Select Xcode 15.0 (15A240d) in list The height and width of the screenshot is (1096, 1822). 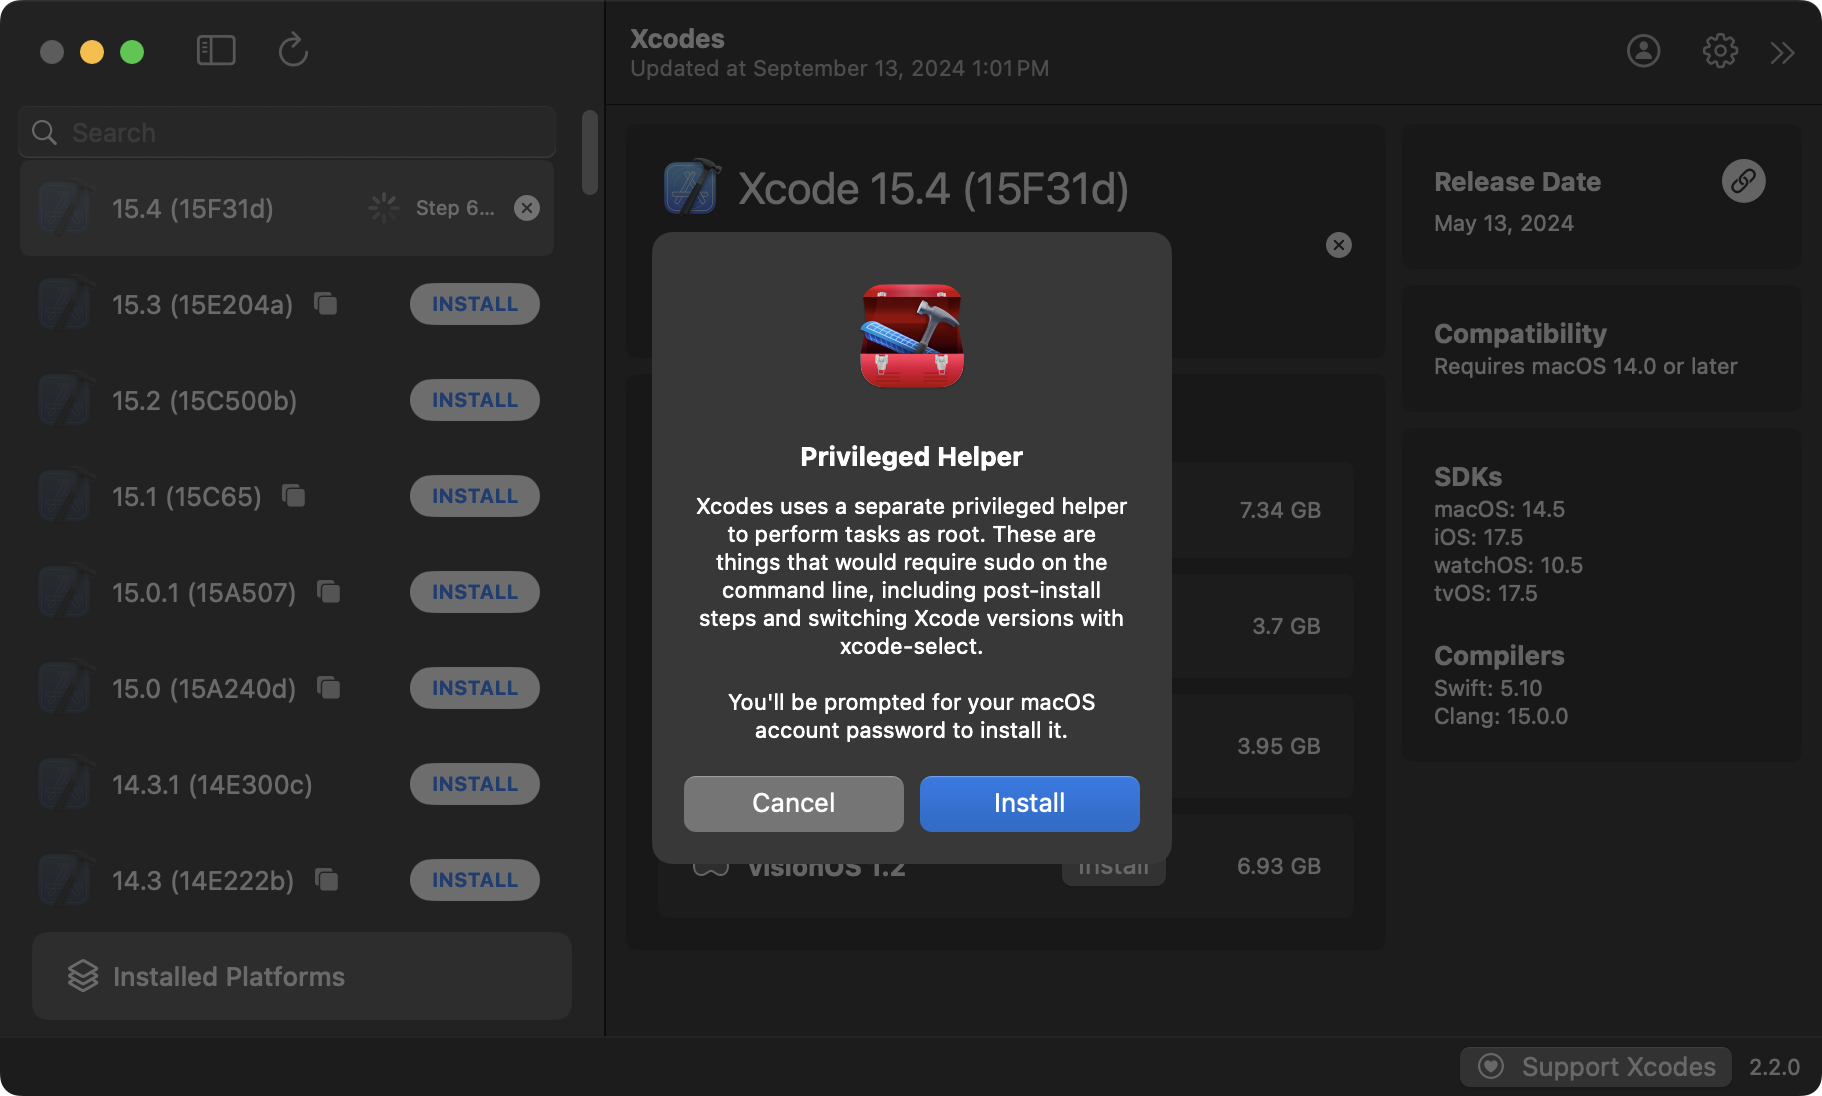[204, 689]
